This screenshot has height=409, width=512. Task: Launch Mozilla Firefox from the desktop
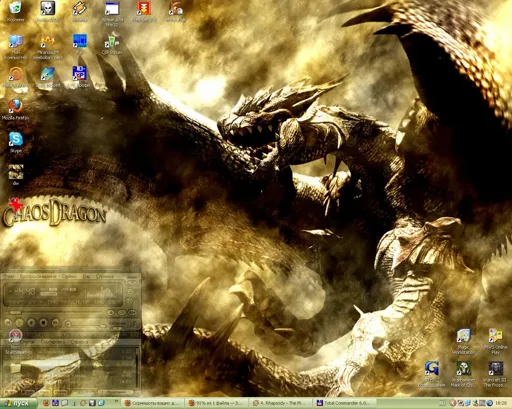pyautogui.click(x=15, y=109)
